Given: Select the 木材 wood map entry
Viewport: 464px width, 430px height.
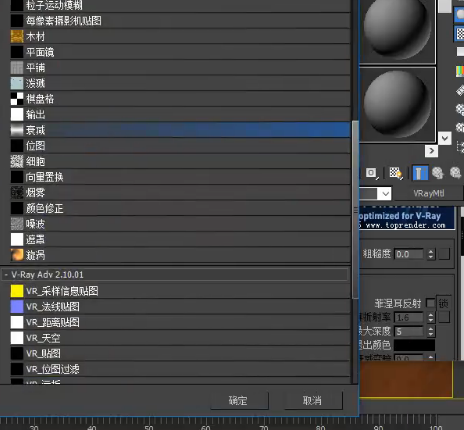Looking at the screenshot, I should click(180, 36).
